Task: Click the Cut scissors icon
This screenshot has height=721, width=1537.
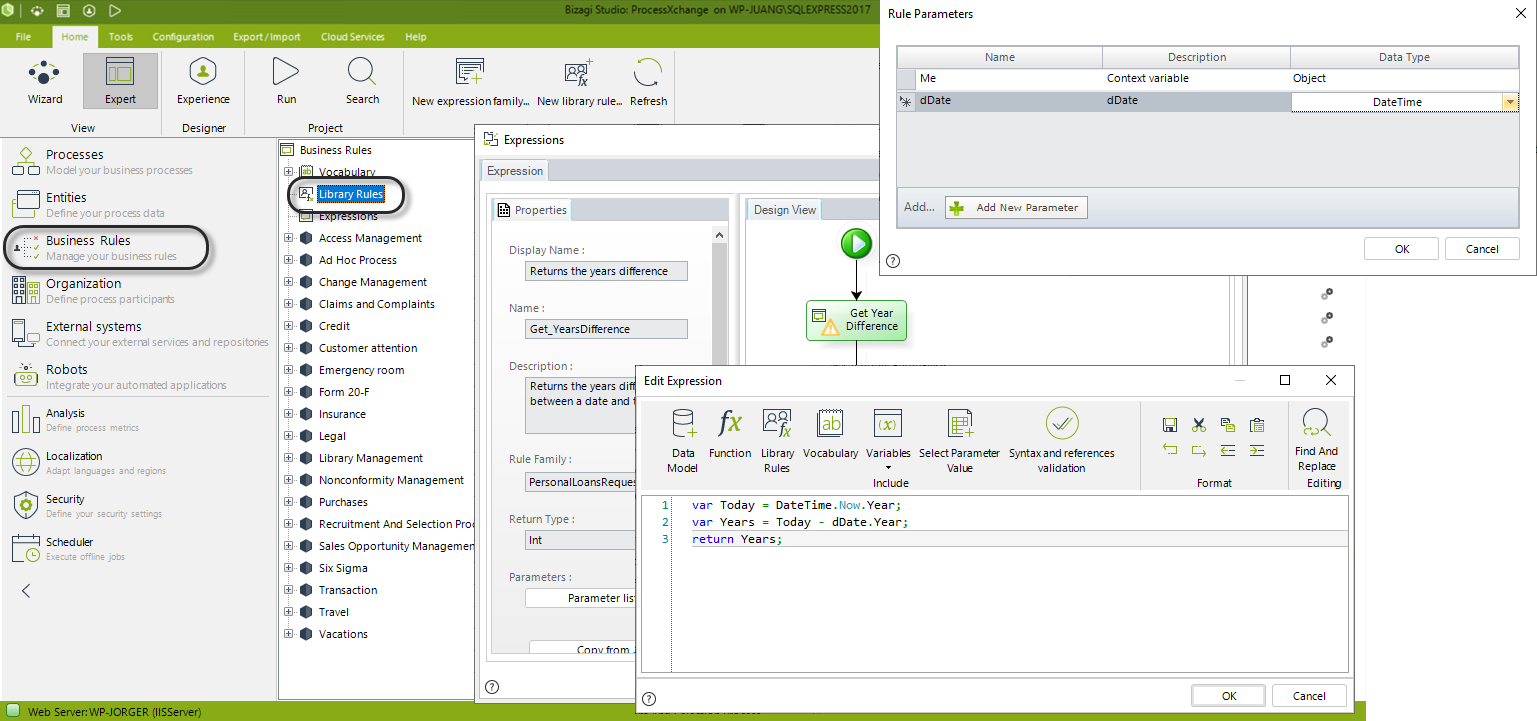Action: point(1199,425)
